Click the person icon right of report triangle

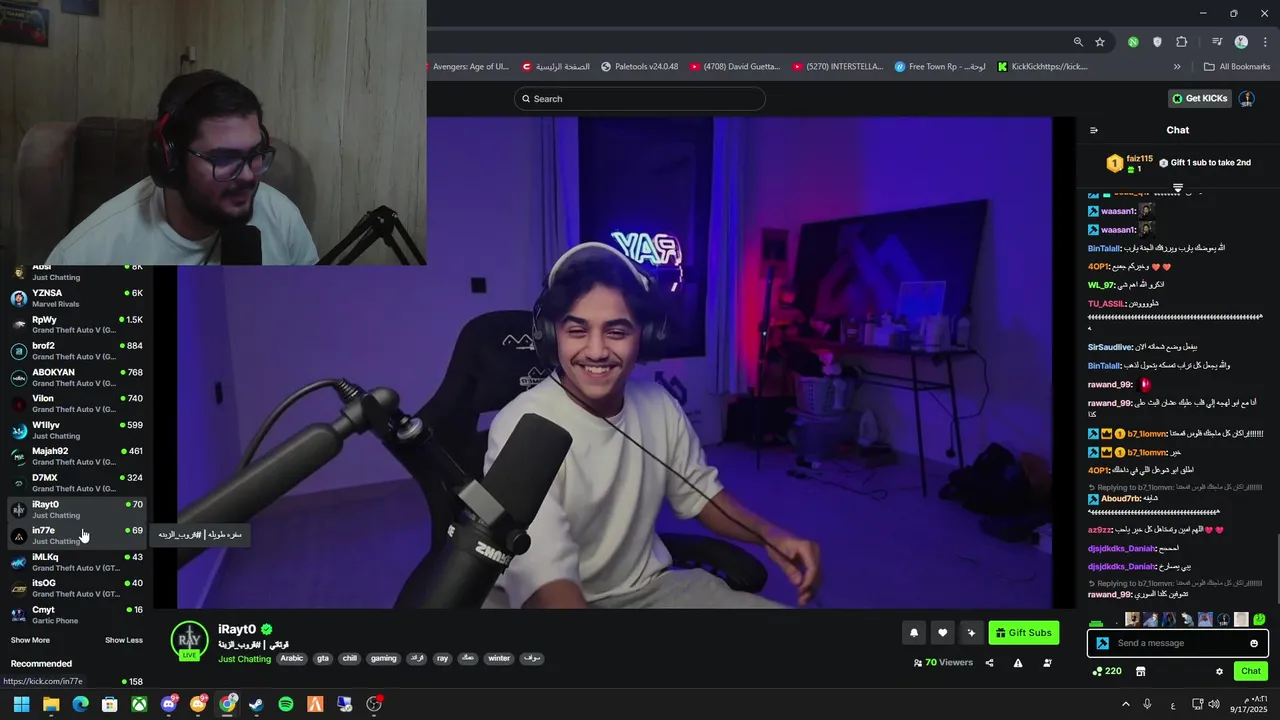tap(1047, 662)
